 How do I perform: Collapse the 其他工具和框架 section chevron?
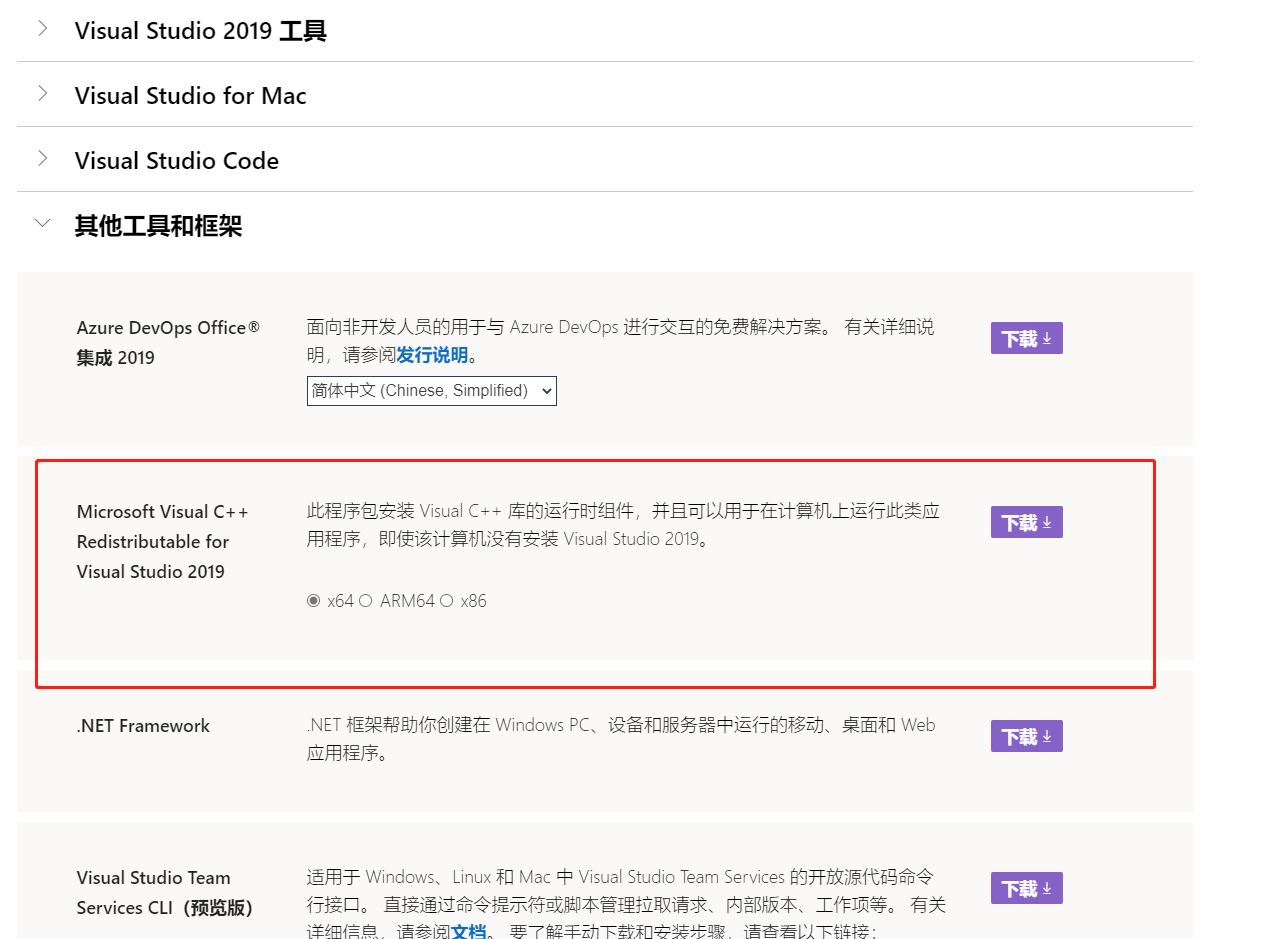point(42,224)
